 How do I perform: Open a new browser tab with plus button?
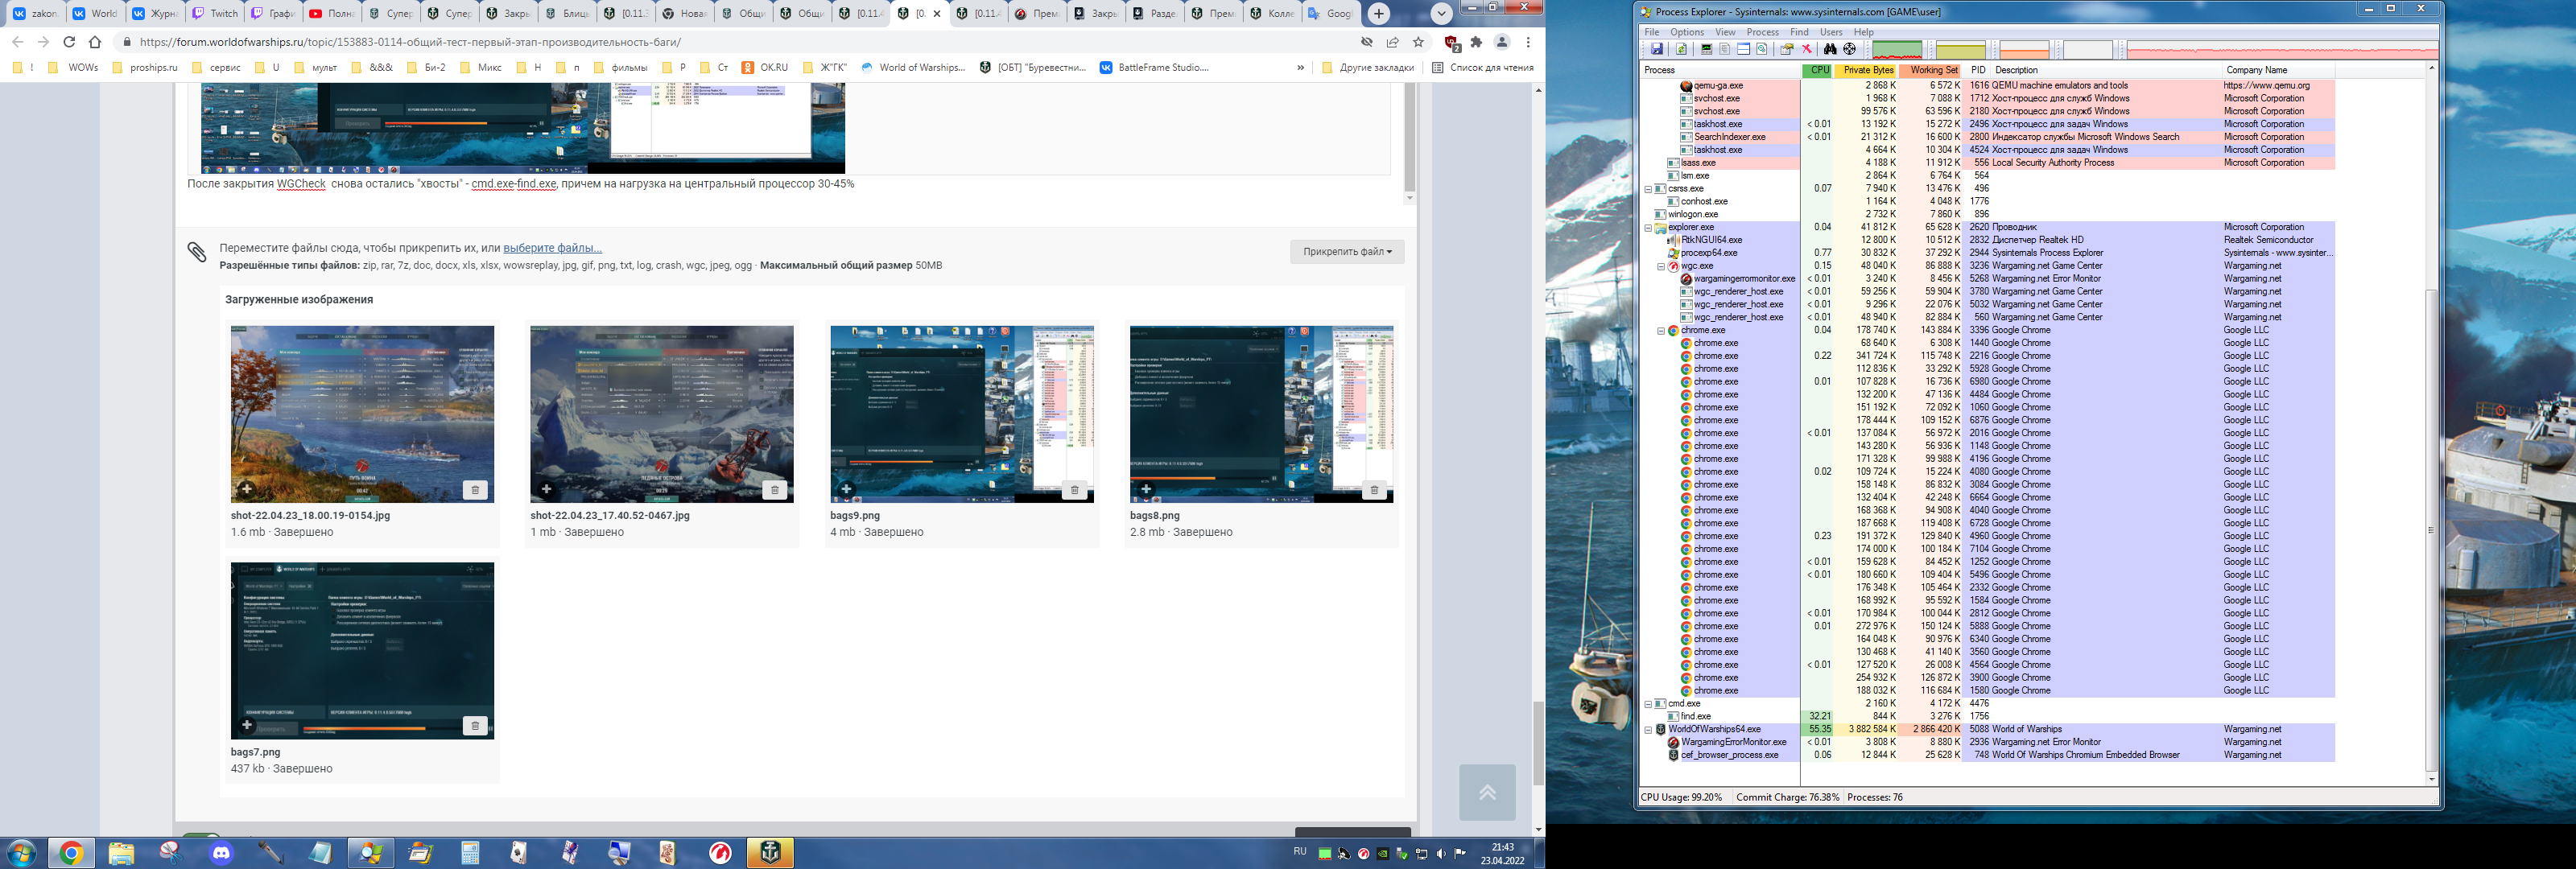click(1379, 13)
